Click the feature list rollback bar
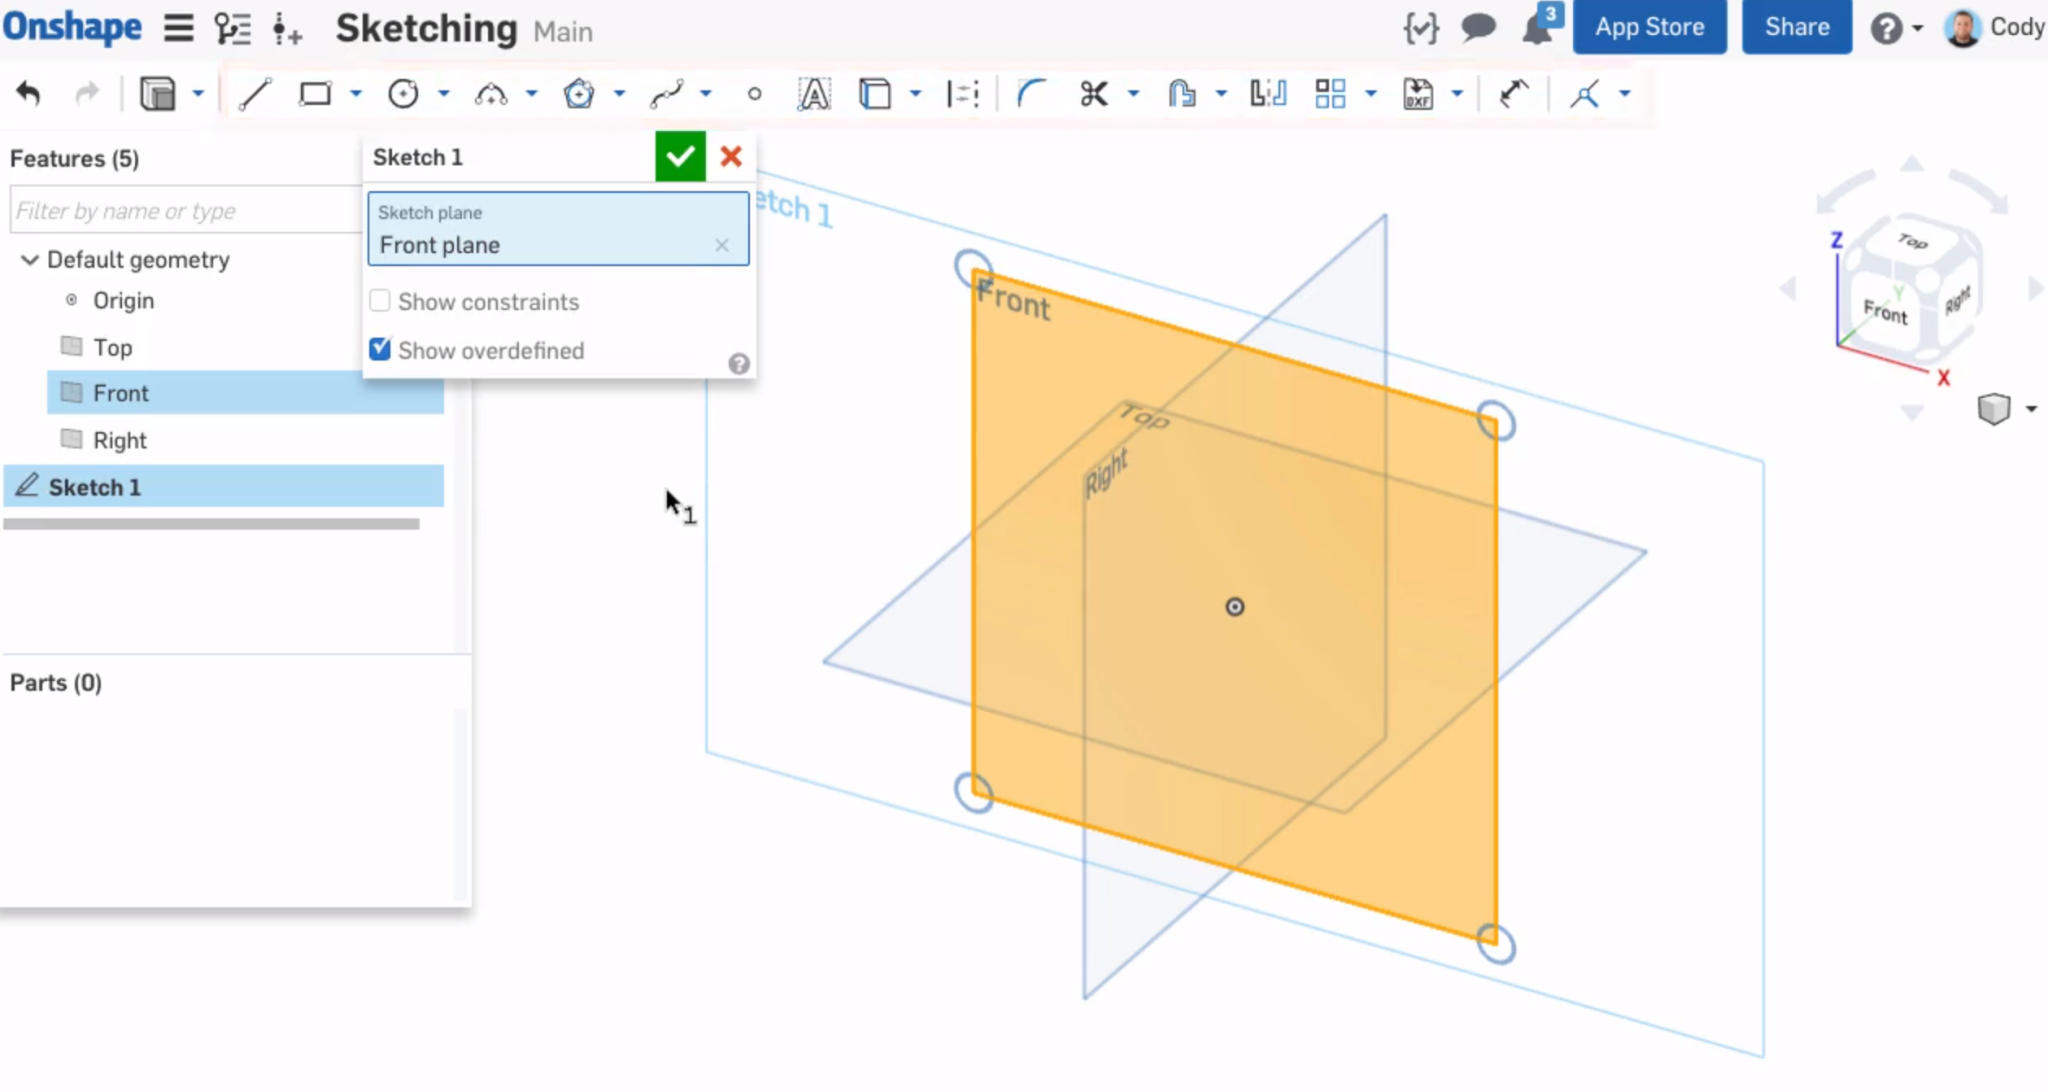 click(211, 524)
